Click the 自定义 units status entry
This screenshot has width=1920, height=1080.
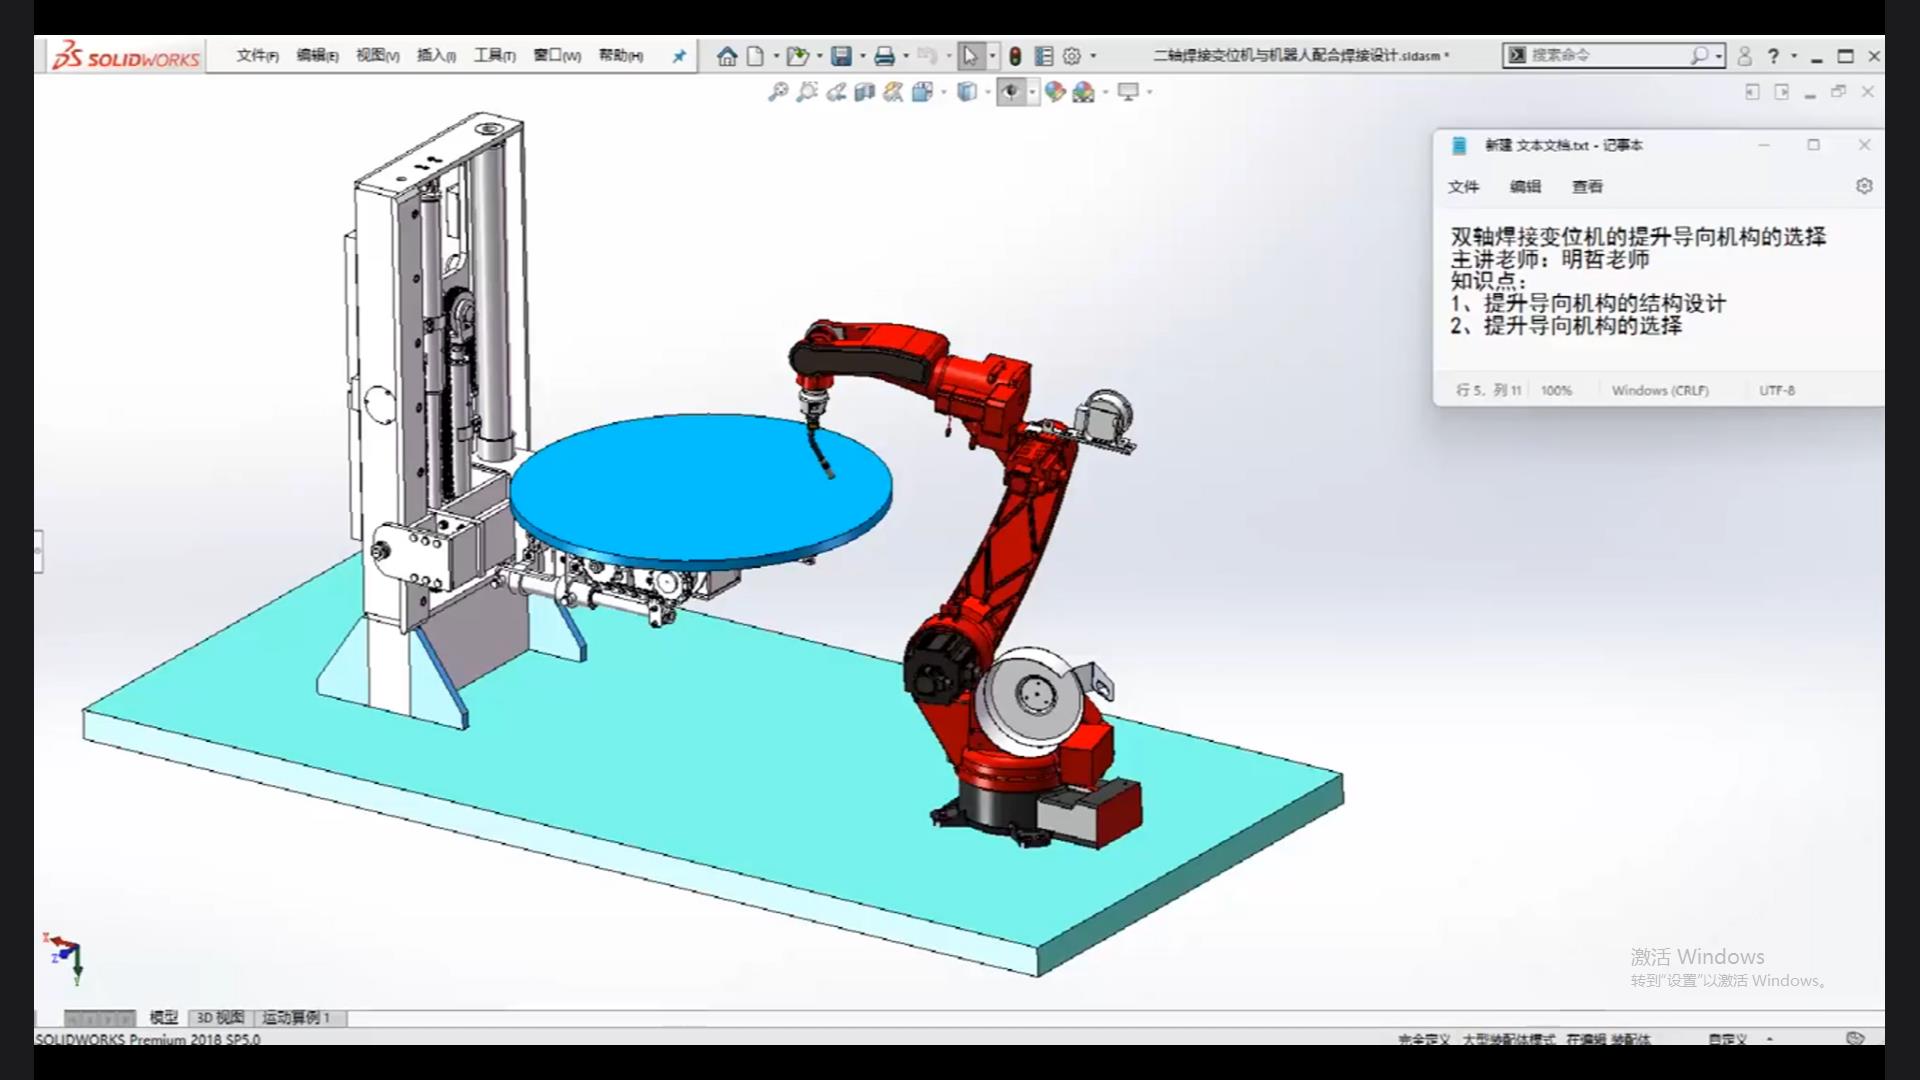(1727, 1040)
